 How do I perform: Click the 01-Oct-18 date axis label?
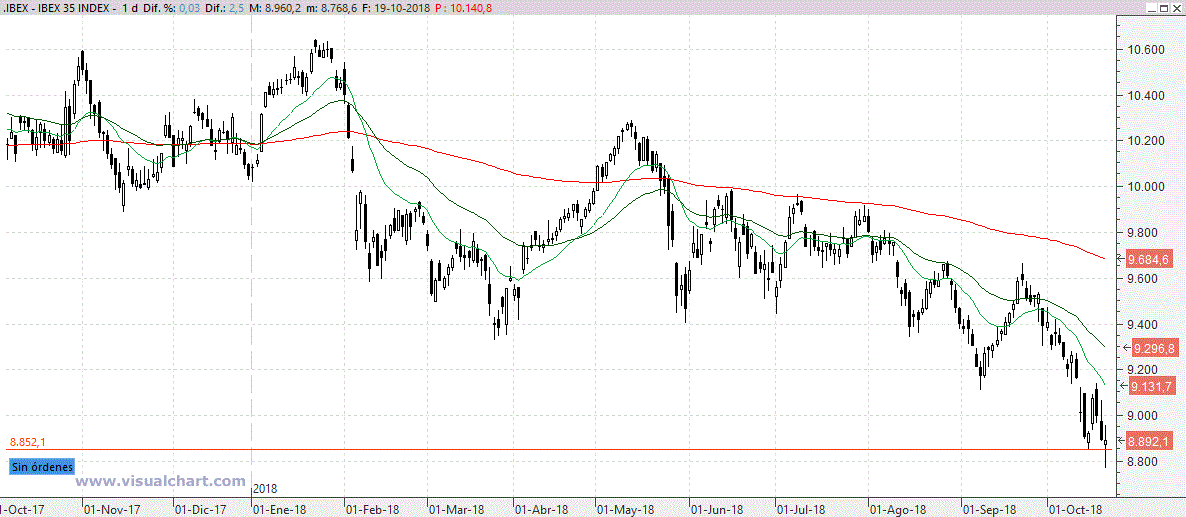point(1077,509)
